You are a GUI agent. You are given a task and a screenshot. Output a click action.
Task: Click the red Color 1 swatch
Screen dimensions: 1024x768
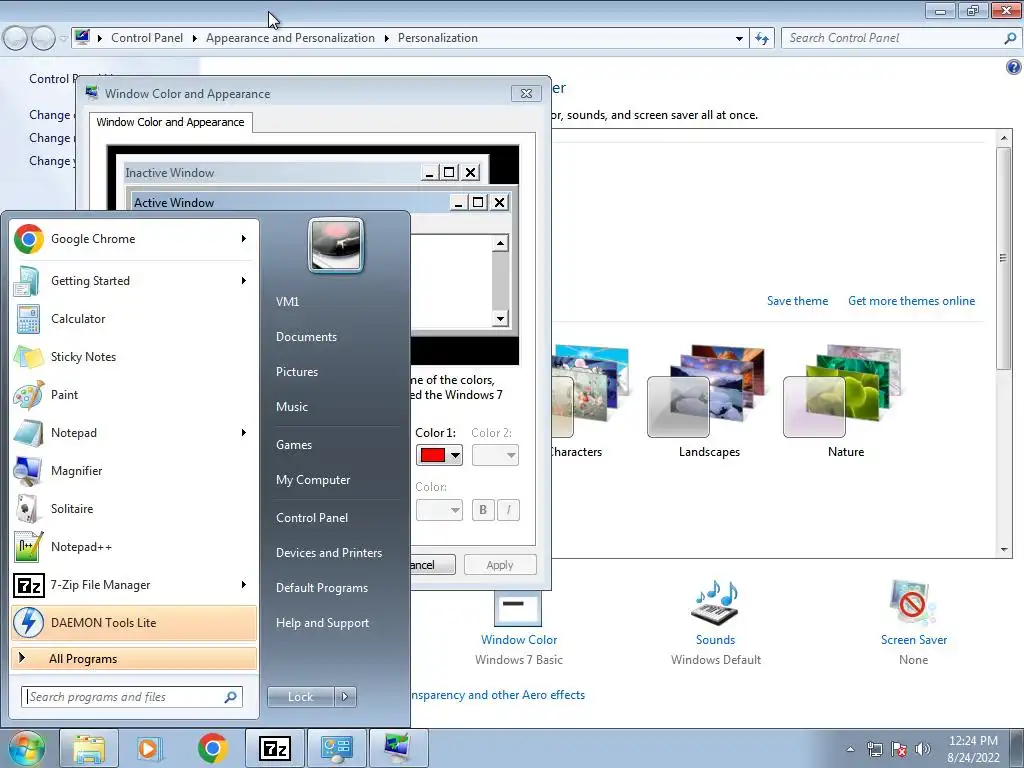432,455
